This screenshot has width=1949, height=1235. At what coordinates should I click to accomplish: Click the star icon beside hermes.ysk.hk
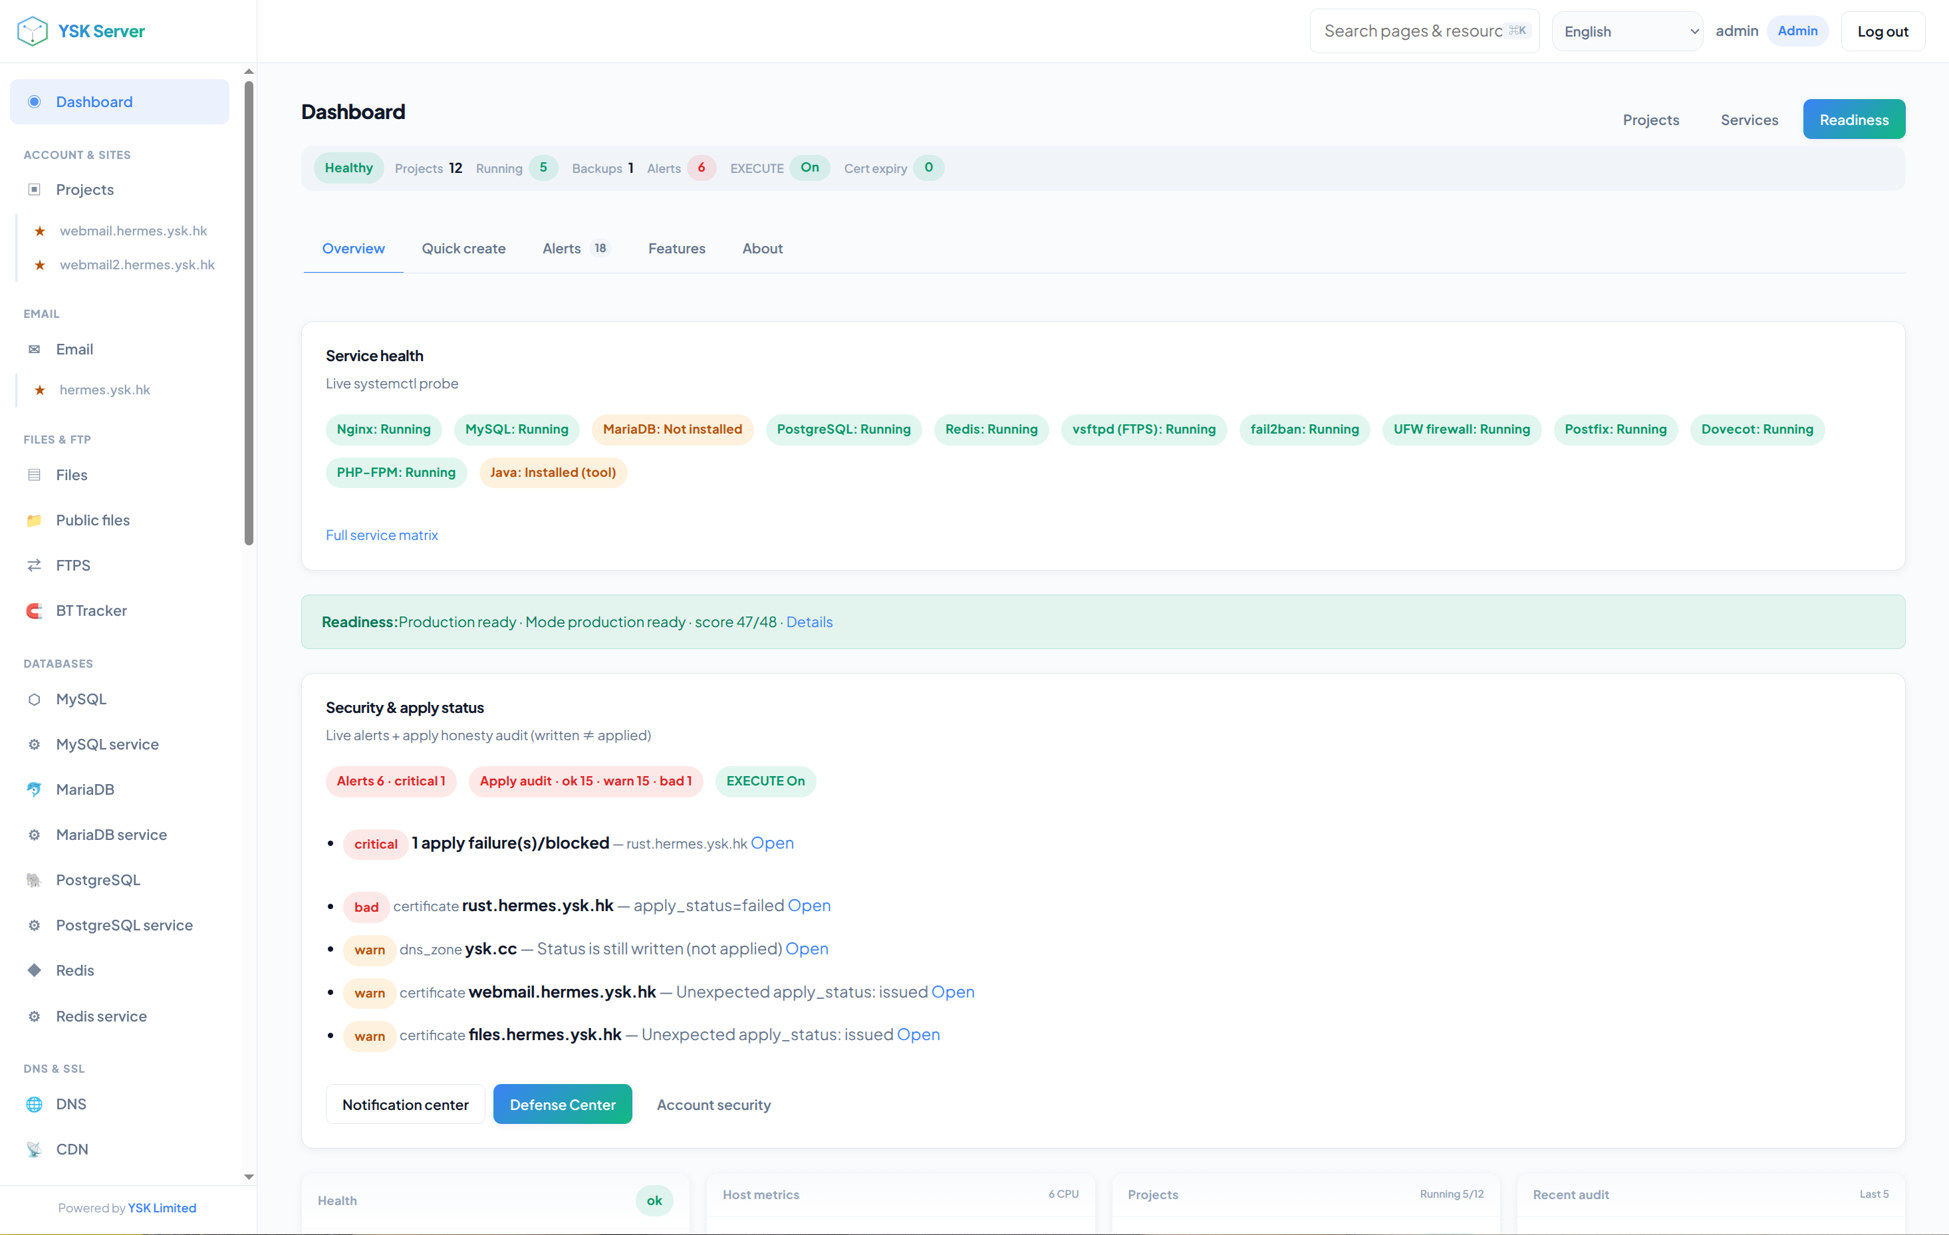[40, 390]
